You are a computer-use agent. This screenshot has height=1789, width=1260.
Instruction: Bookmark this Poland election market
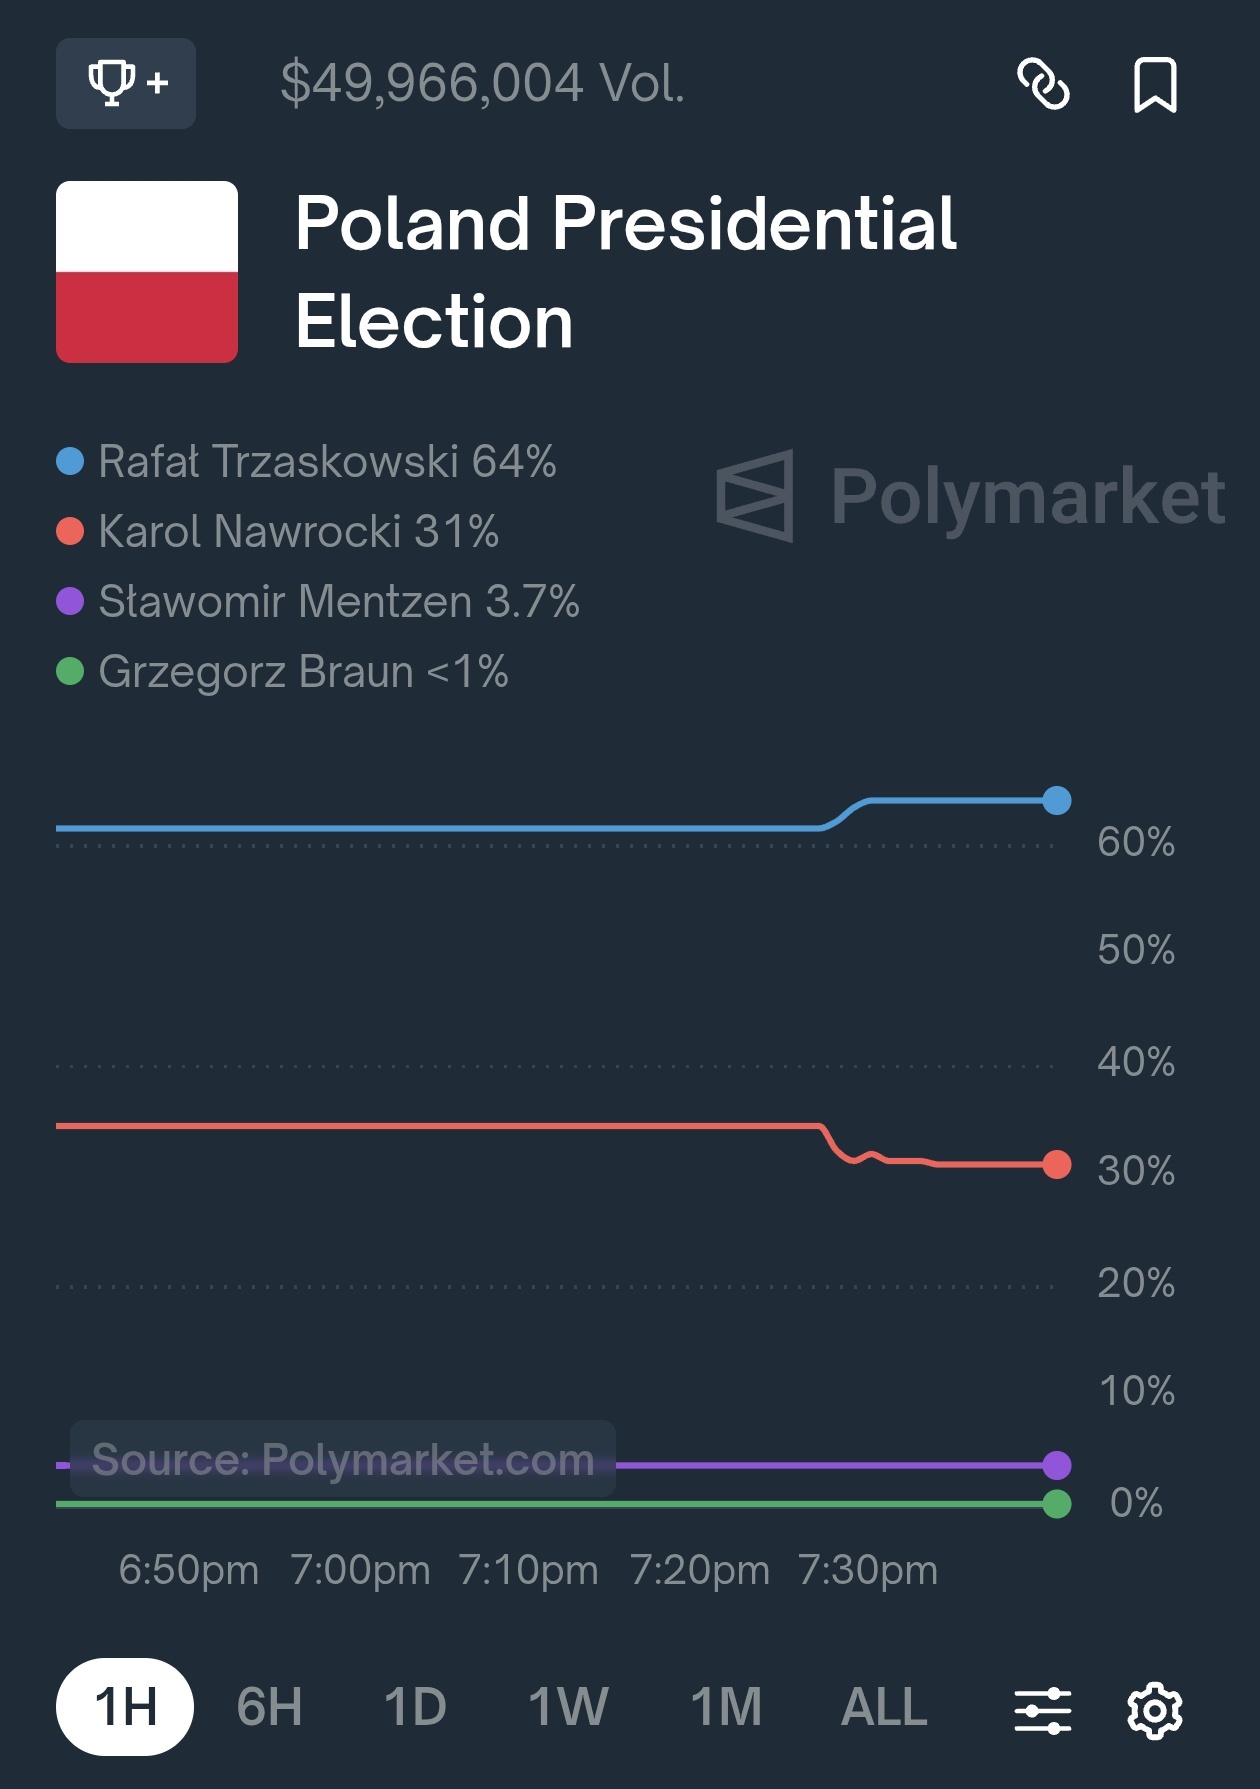click(x=1155, y=84)
